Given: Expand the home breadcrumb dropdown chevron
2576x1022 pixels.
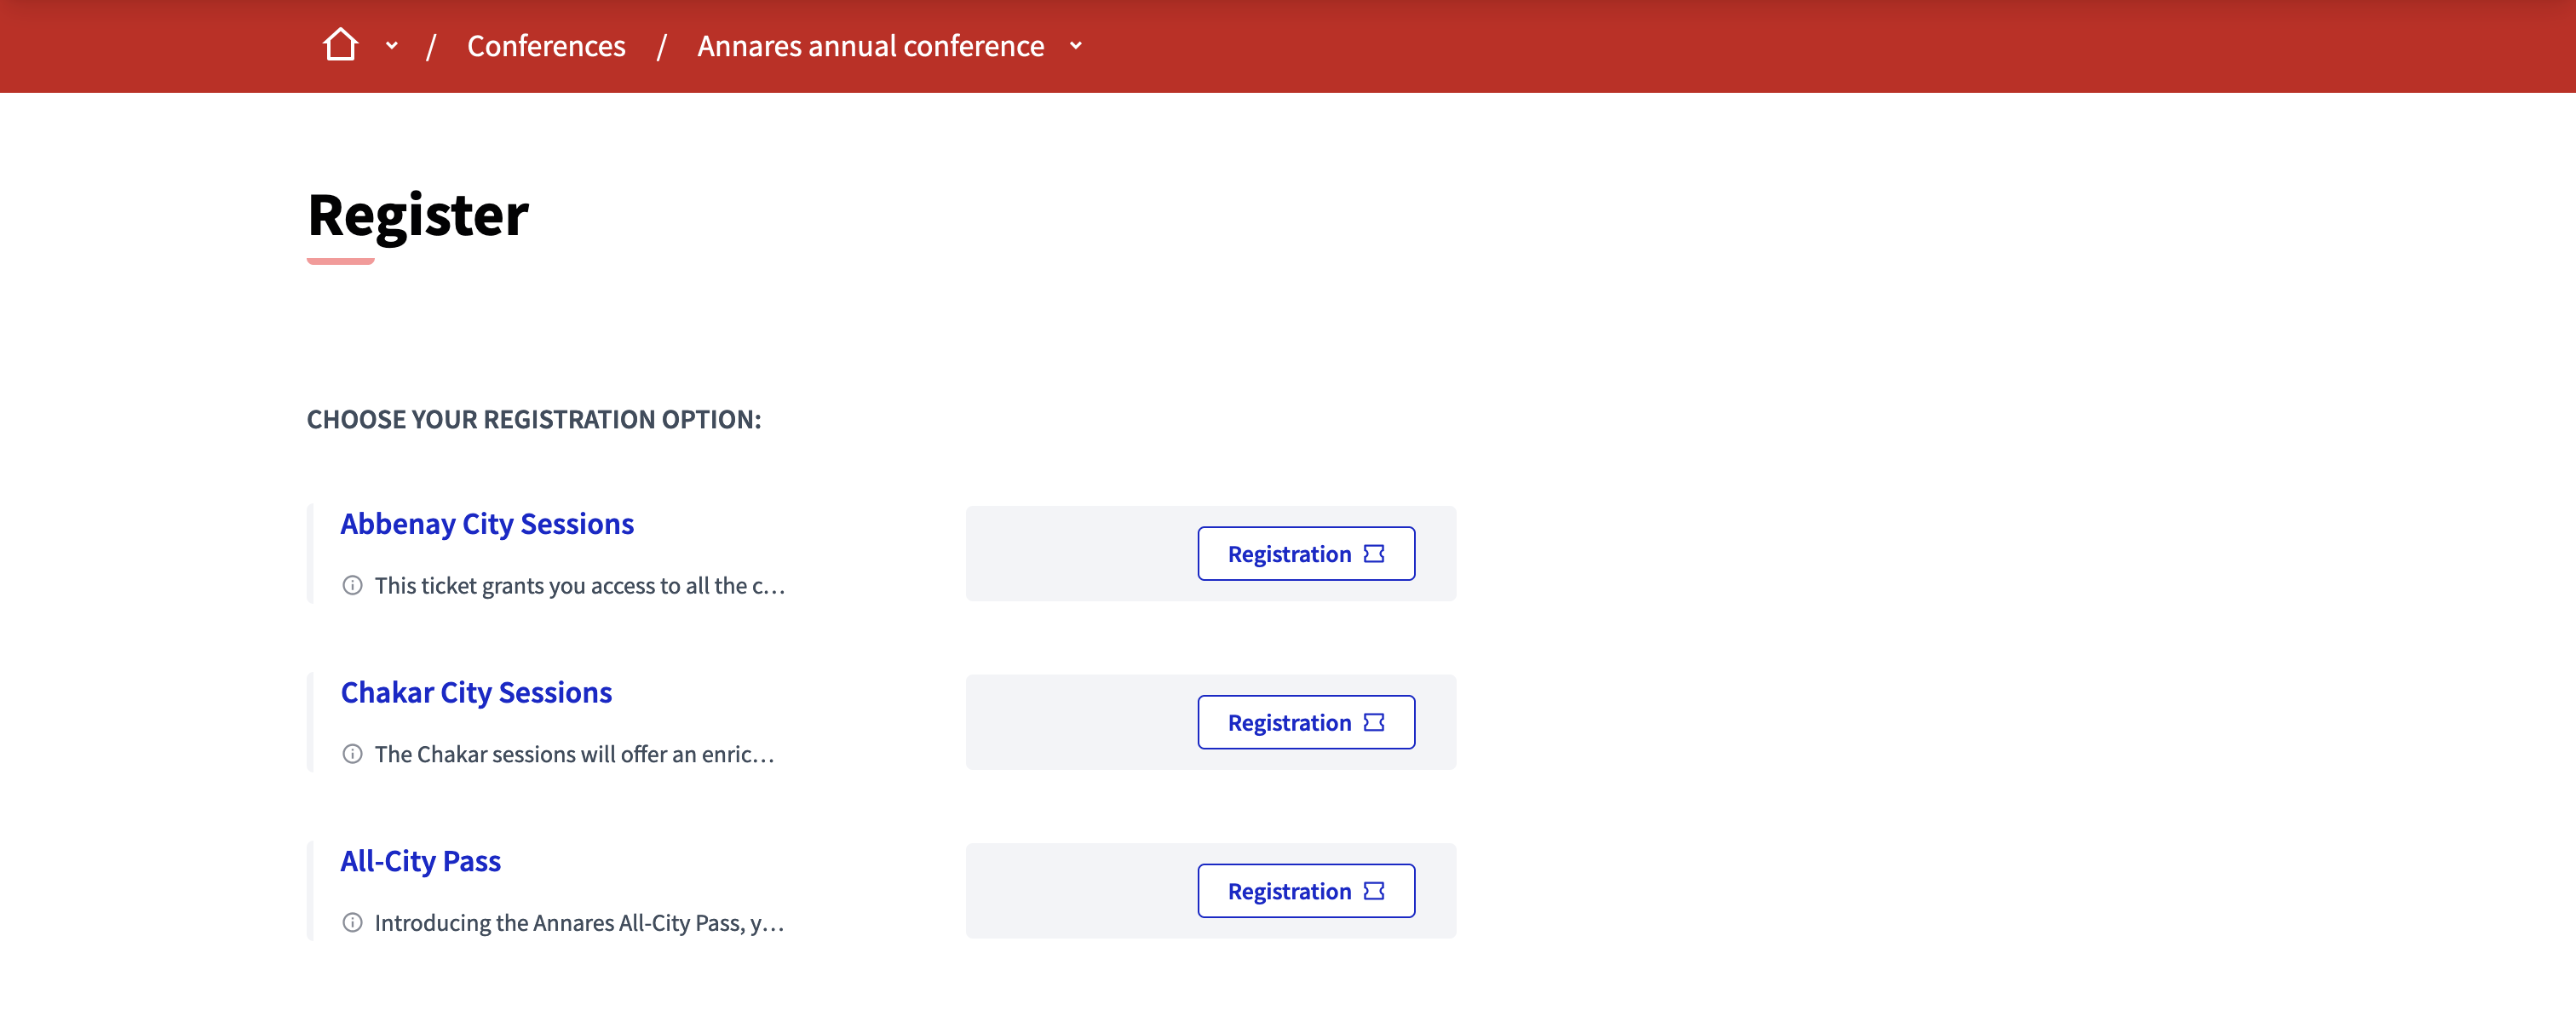Looking at the screenshot, I should (x=391, y=46).
